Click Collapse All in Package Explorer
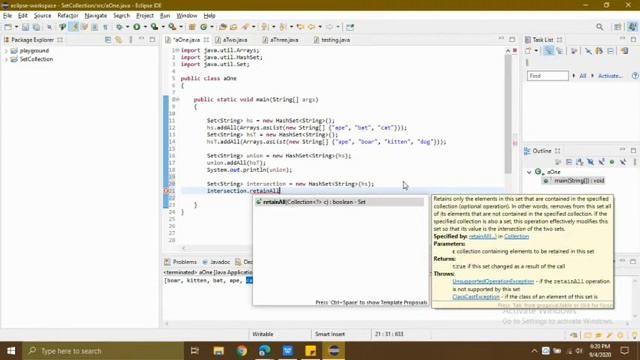The height and width of the screenshot is (360, 640). point(108,40)
